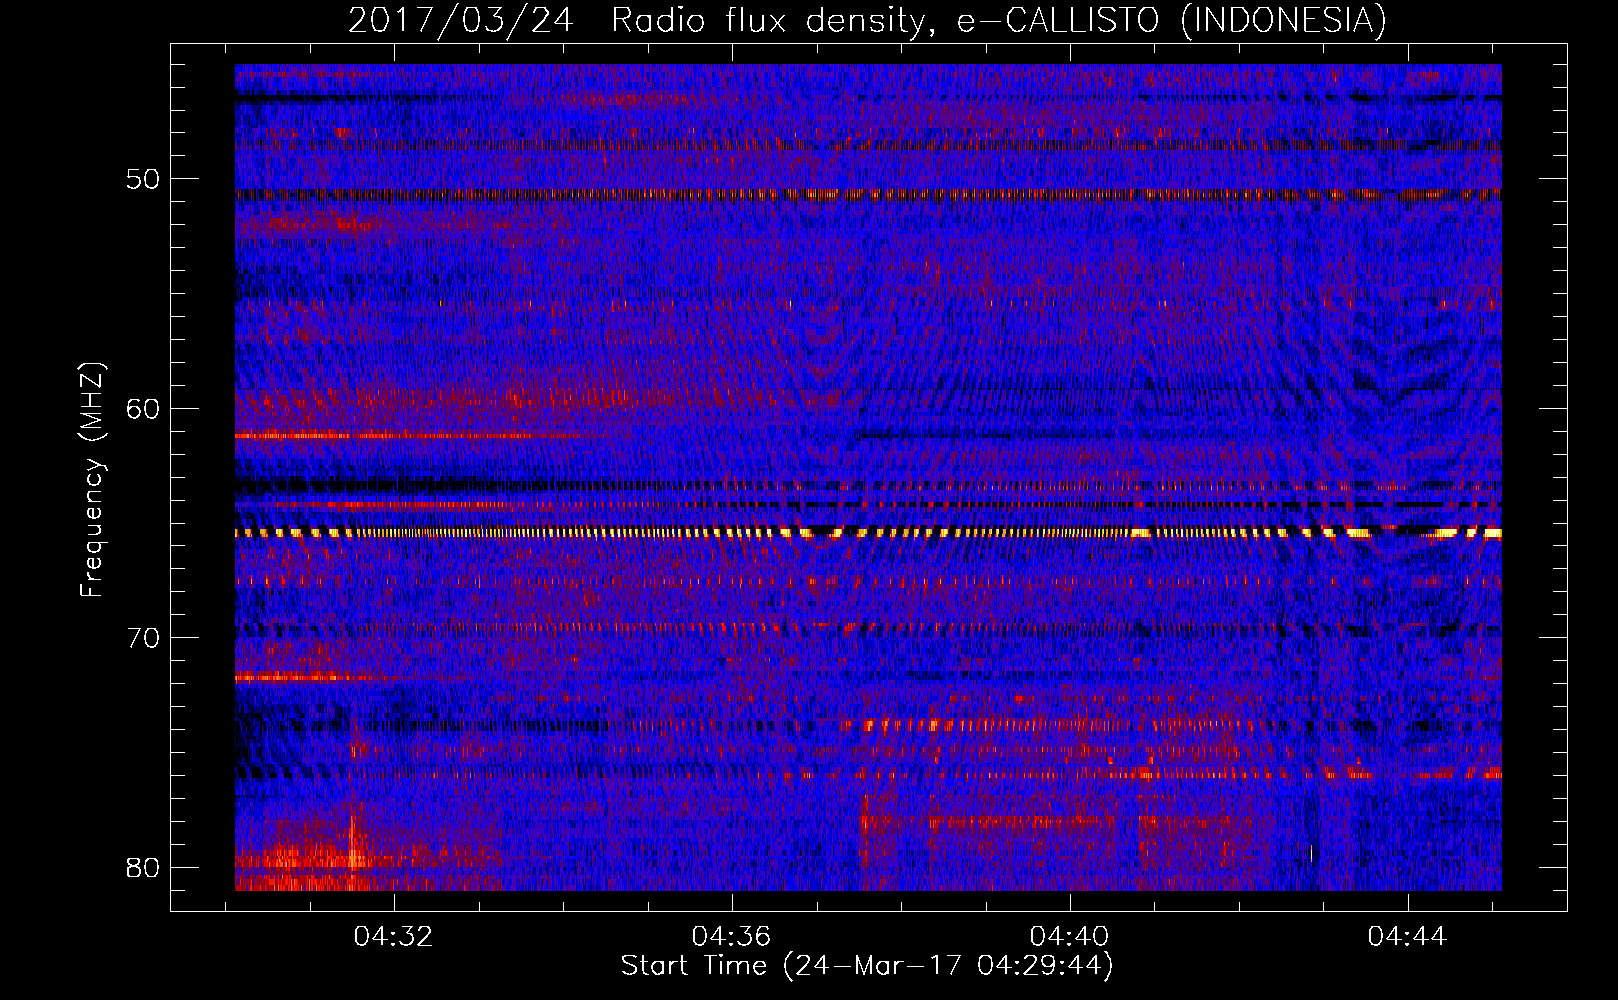
Task: Click the 04:40 time tick label
Action: click(x=1070, y=936)
